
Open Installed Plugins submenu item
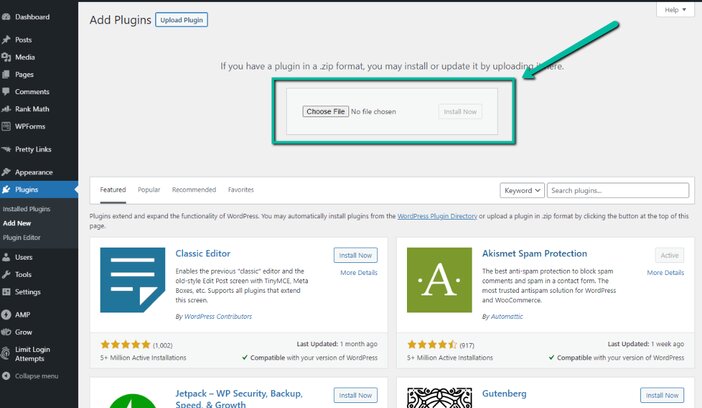coord(26,209)
